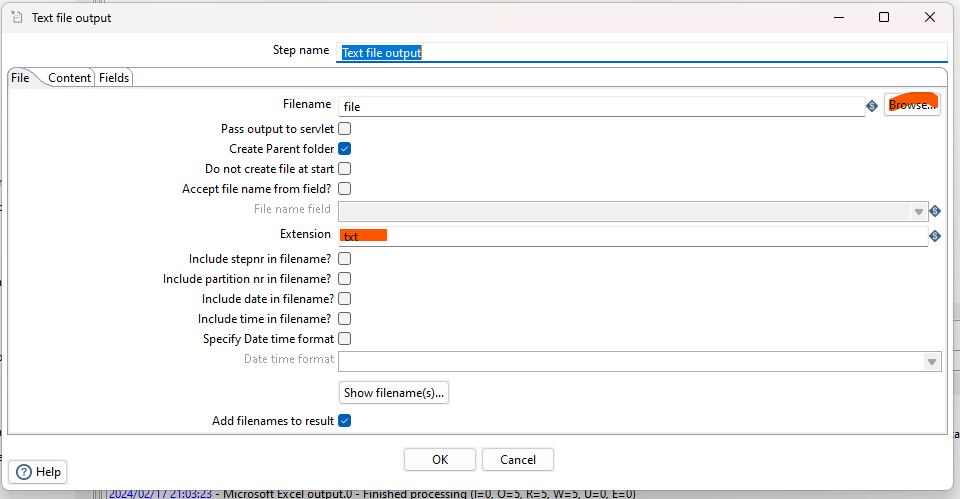Click into the Step name text field
The image size is (960, 499).
click(x=640, y=53)
